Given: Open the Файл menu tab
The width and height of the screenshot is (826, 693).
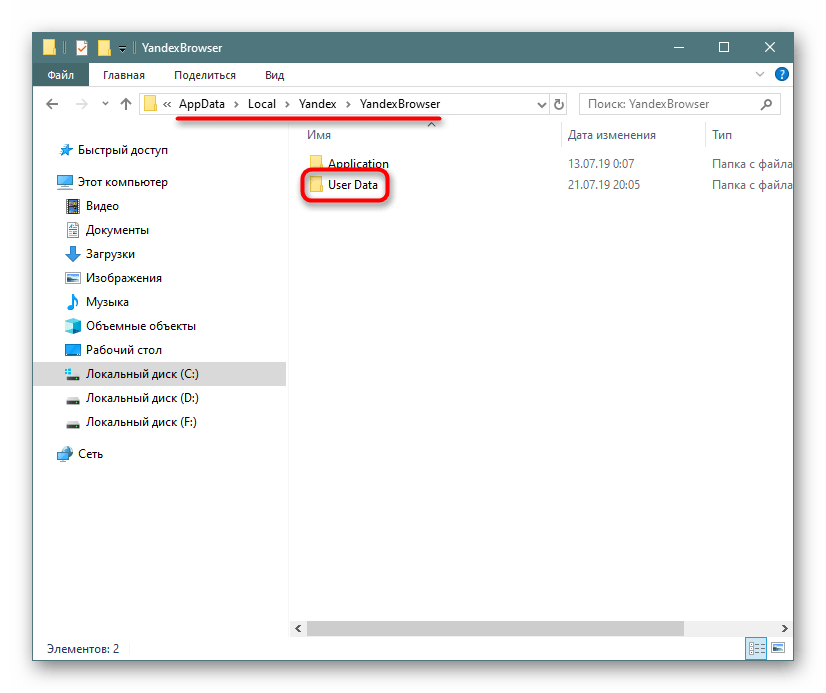Looking at the screenshot, I should [61, 75].
